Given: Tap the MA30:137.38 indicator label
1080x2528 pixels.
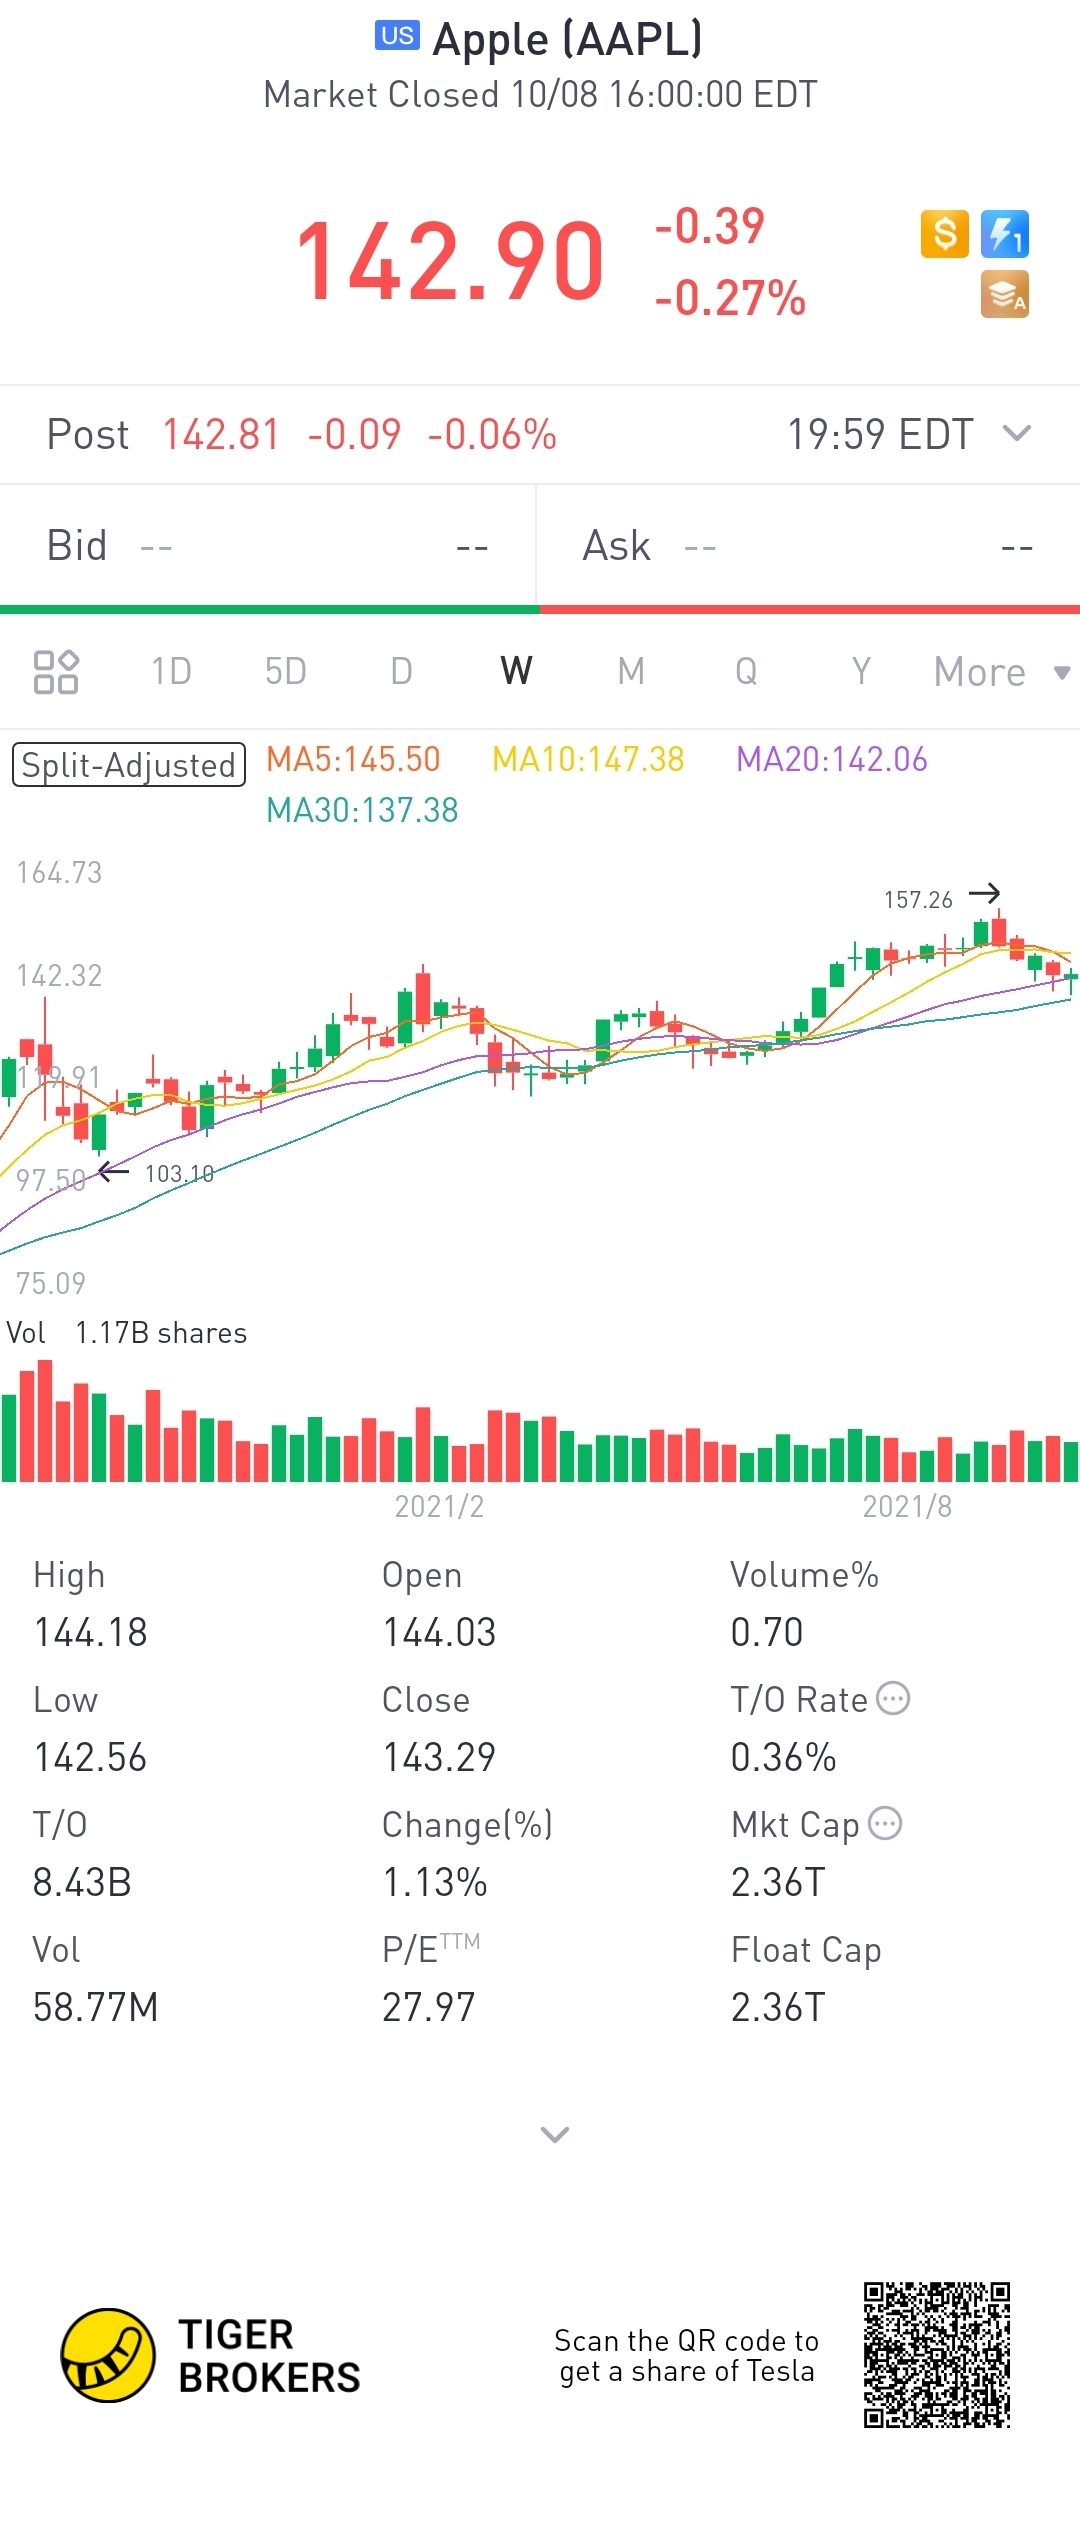Looking at the screenshot, I should coord(362,810).
